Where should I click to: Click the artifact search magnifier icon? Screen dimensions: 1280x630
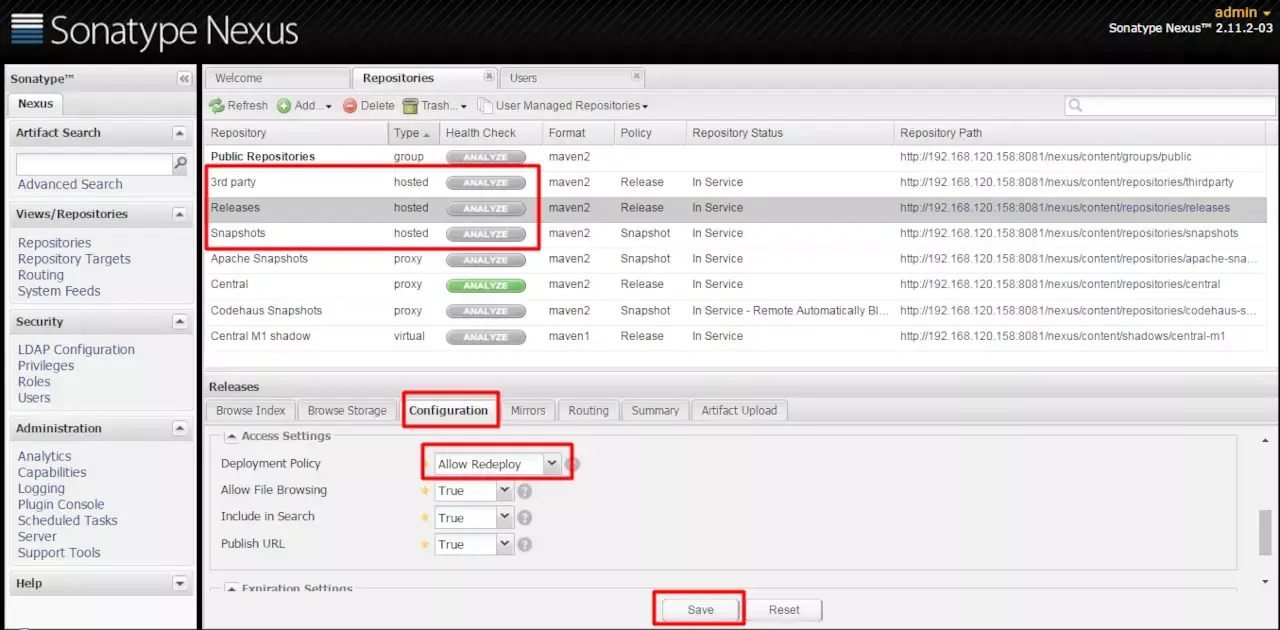click(181, 163)
